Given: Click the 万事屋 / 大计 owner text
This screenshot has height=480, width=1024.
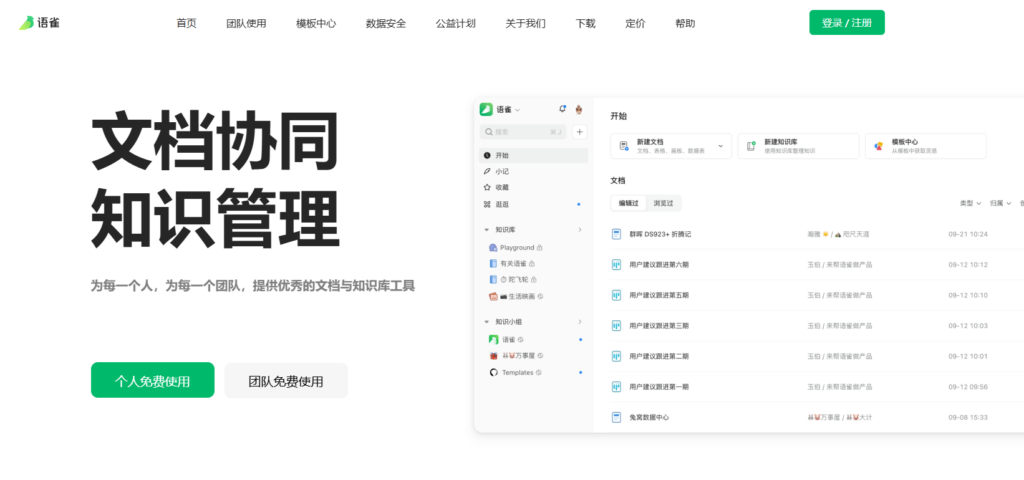Looking at the screenshot, I should (840, 417).
